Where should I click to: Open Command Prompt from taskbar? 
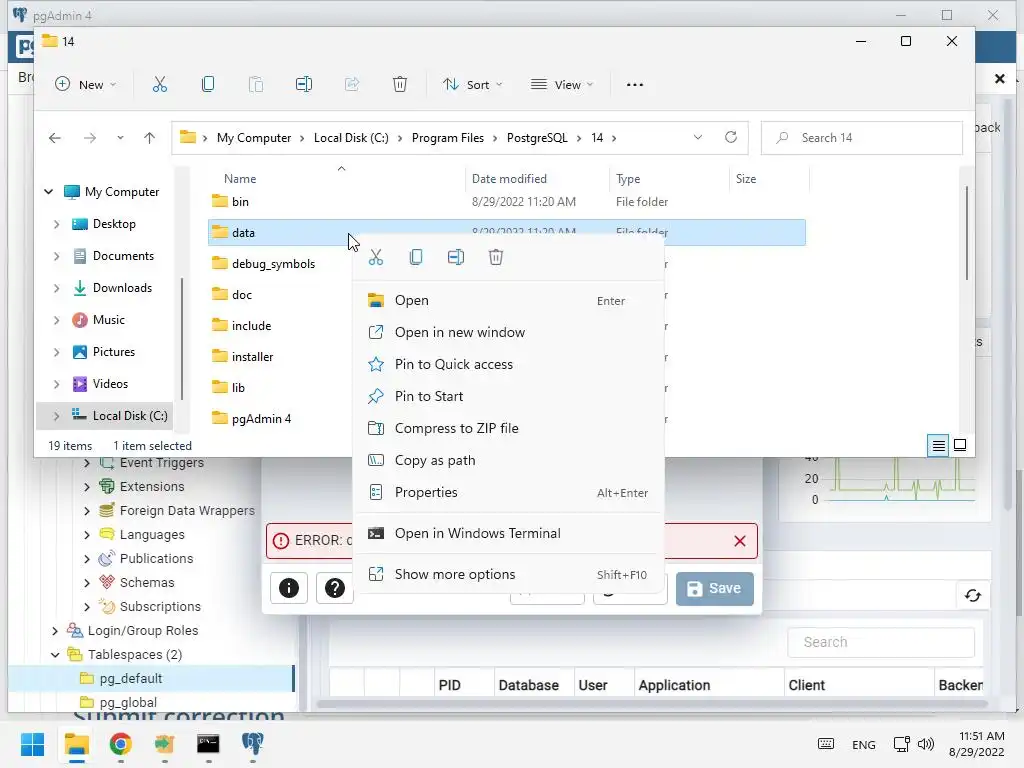pyautogui.click(x=208, y=744)
